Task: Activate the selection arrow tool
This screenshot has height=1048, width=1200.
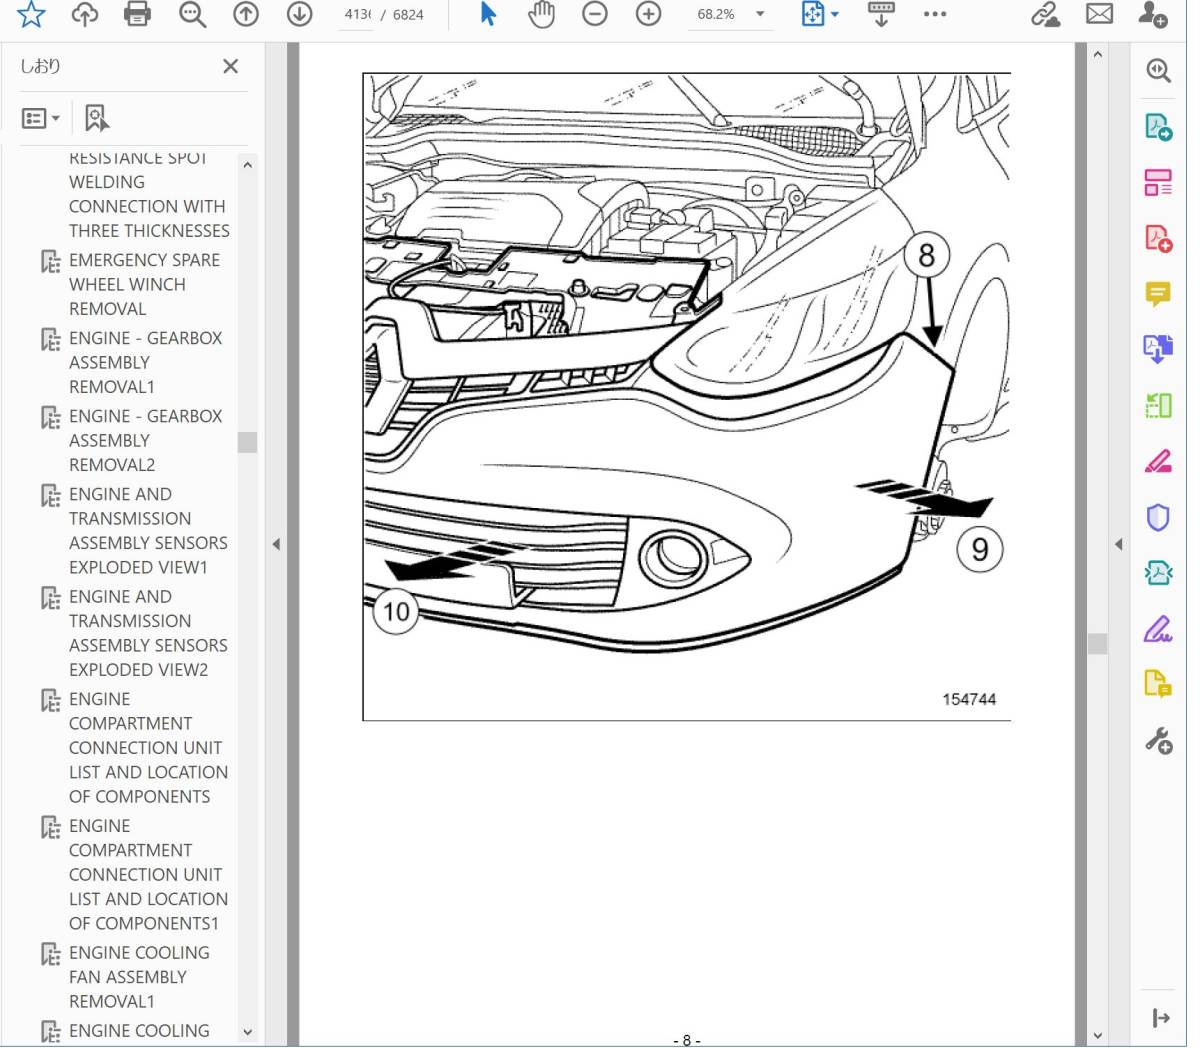Action: click(x=489, y=14)
